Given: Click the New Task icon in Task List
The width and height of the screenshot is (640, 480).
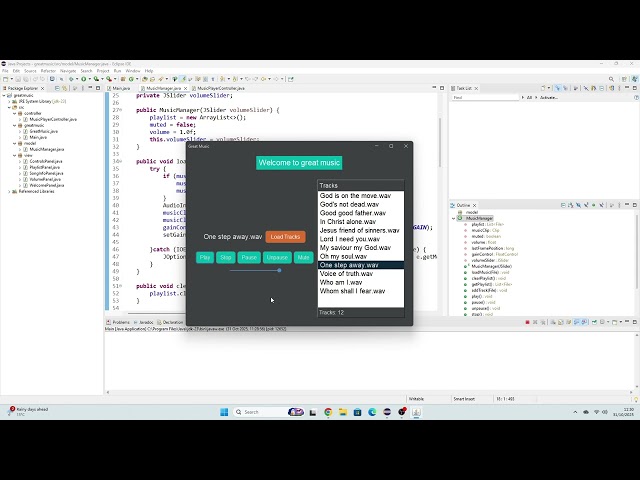Looking at the screenshot, I should click(x=543, y=88).
